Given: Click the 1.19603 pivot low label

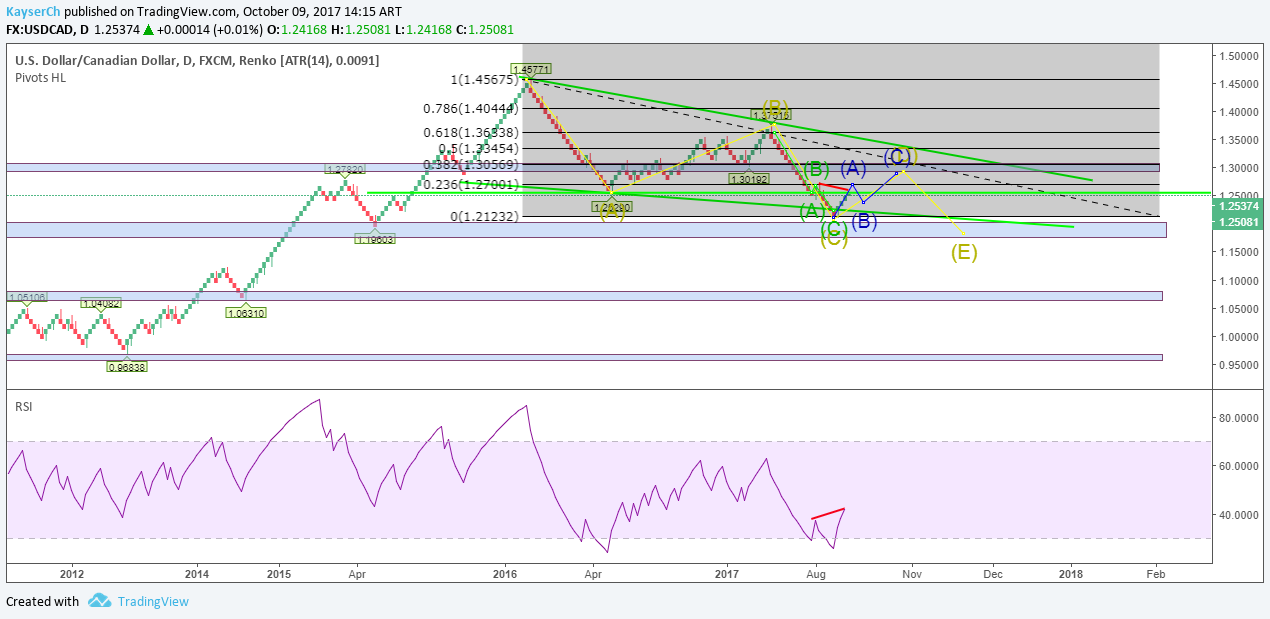Looking at the screenshot, I should point(375,238).
